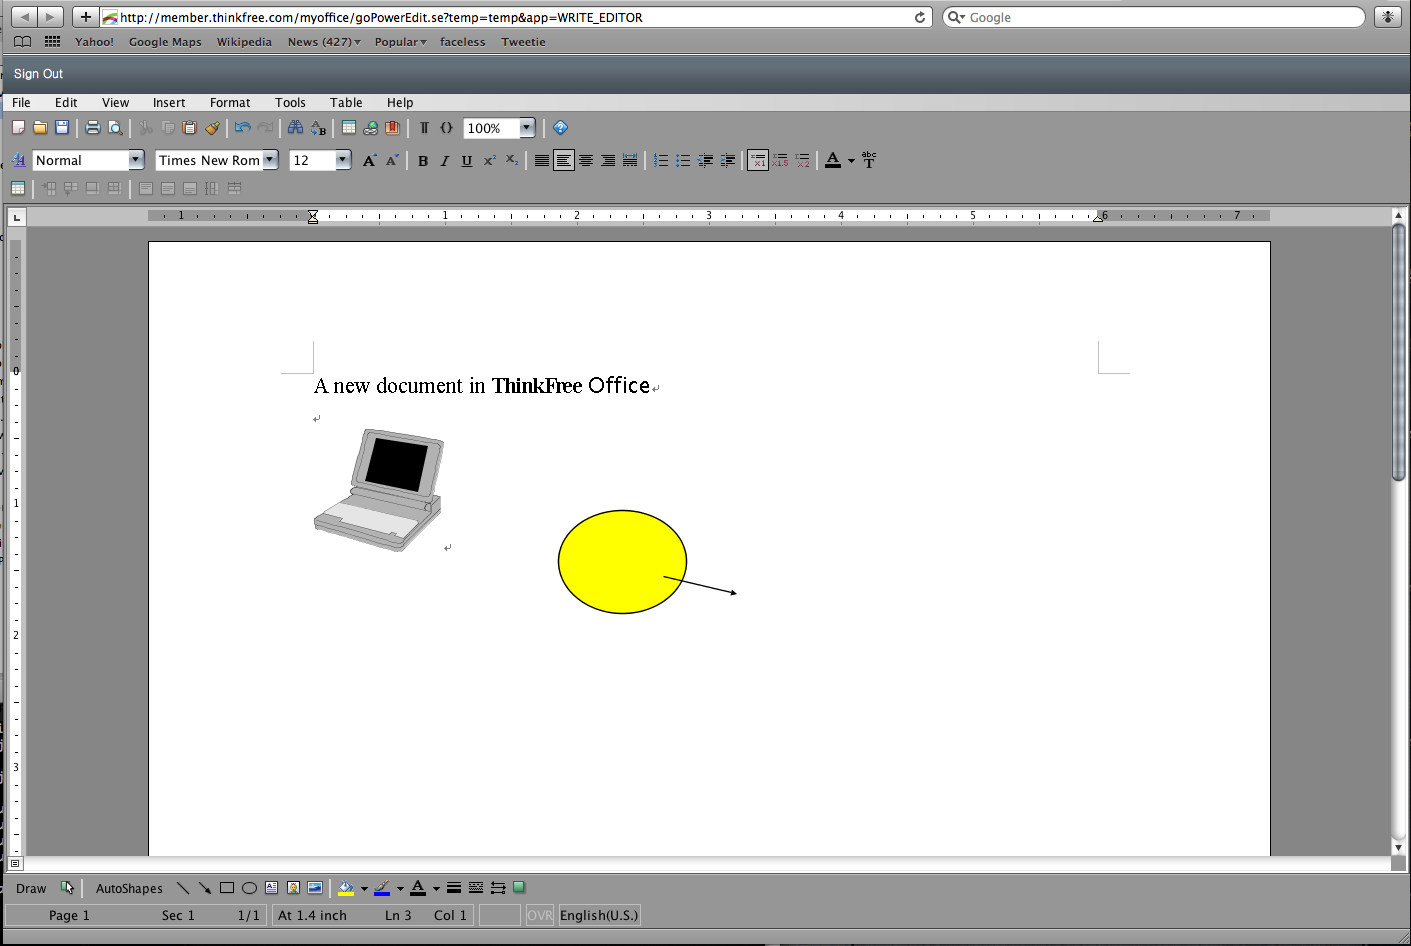Expand the fill color dropdown arrow
The image size is (1411, 946).
(364, 888)
